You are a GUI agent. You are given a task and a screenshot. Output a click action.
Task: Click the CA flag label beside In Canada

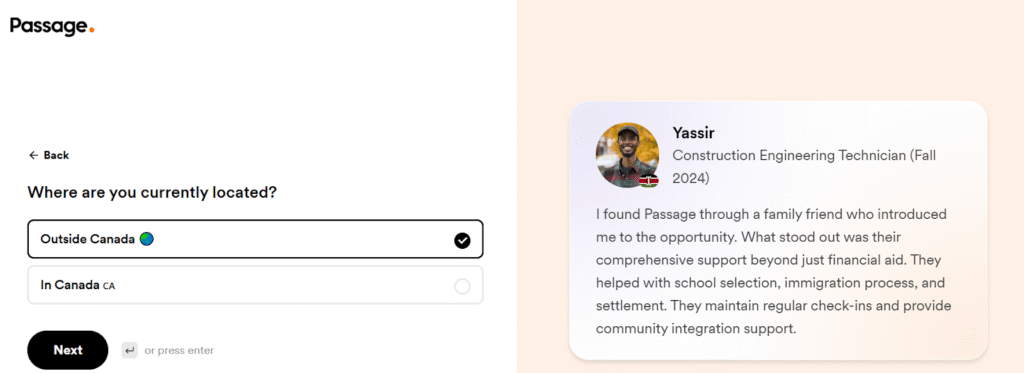coord(109,285)
